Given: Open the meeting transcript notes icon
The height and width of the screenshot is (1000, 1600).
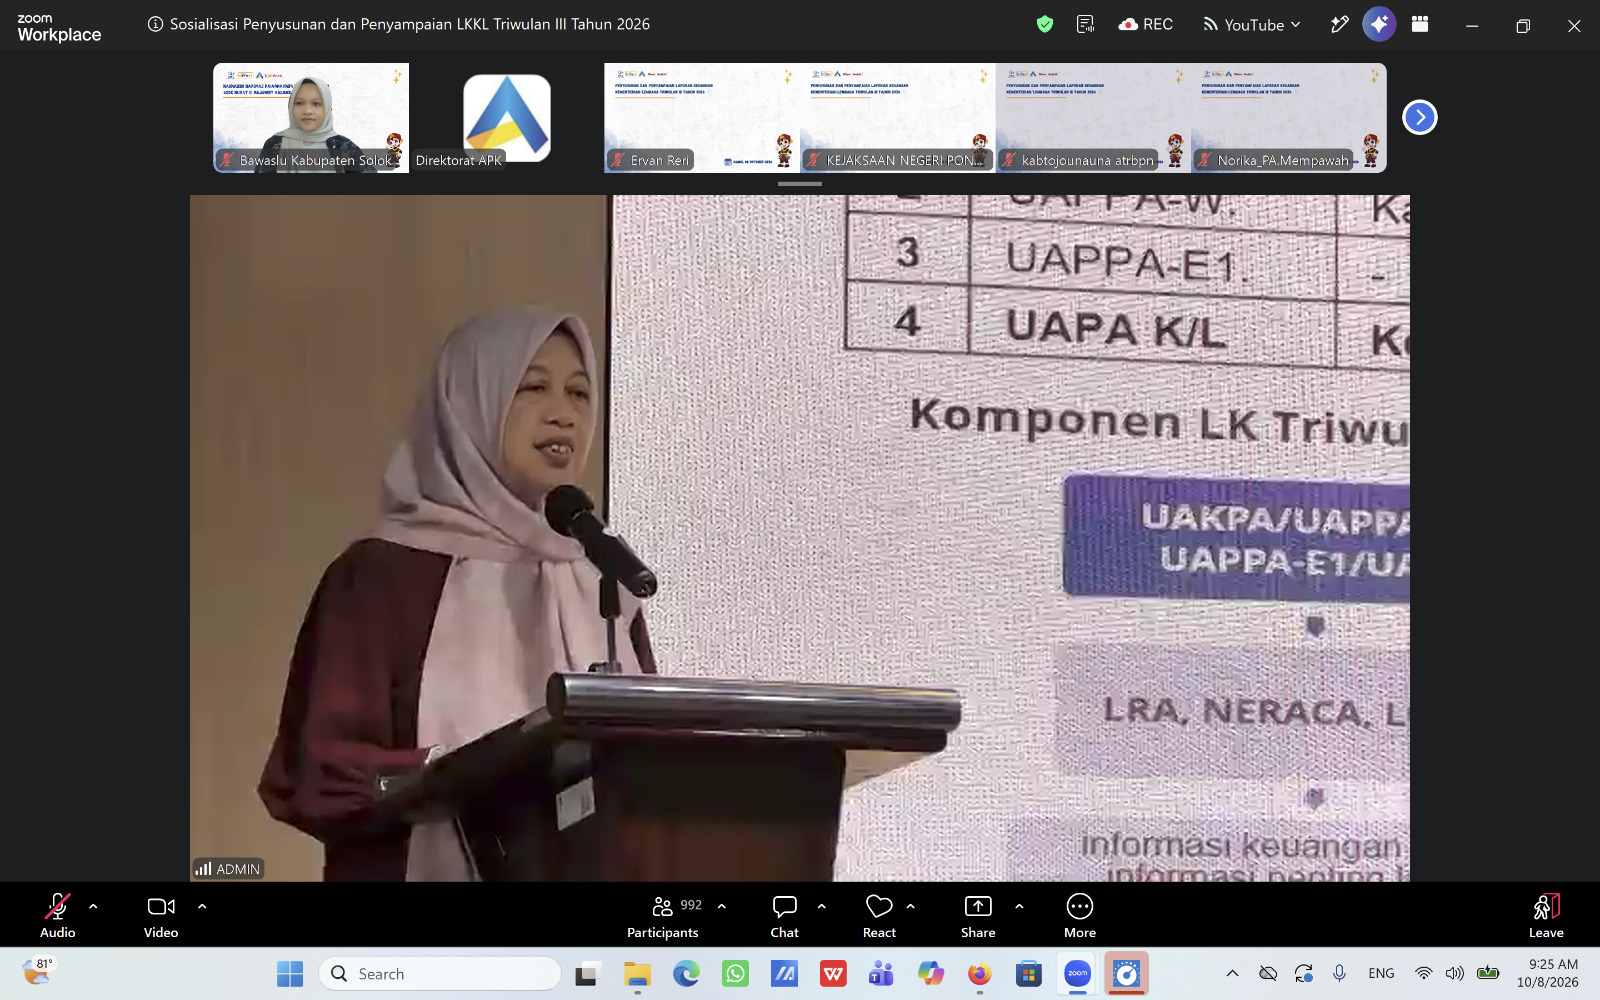Looking at the screenshot, I should (x=1085, y=24).
